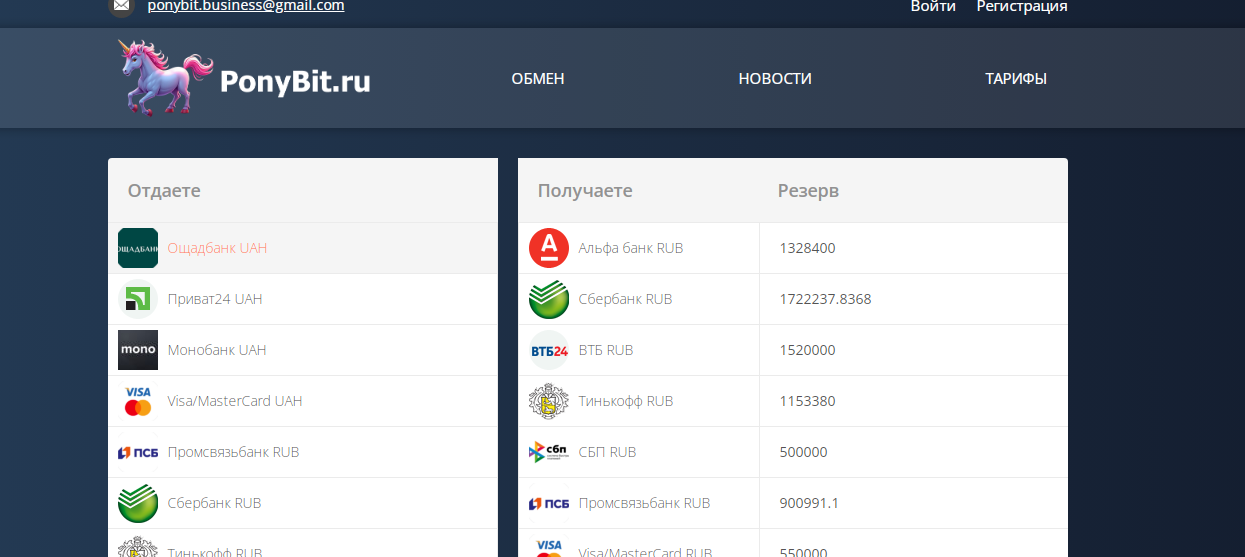Click the mail envelope icon

[121, 6]
